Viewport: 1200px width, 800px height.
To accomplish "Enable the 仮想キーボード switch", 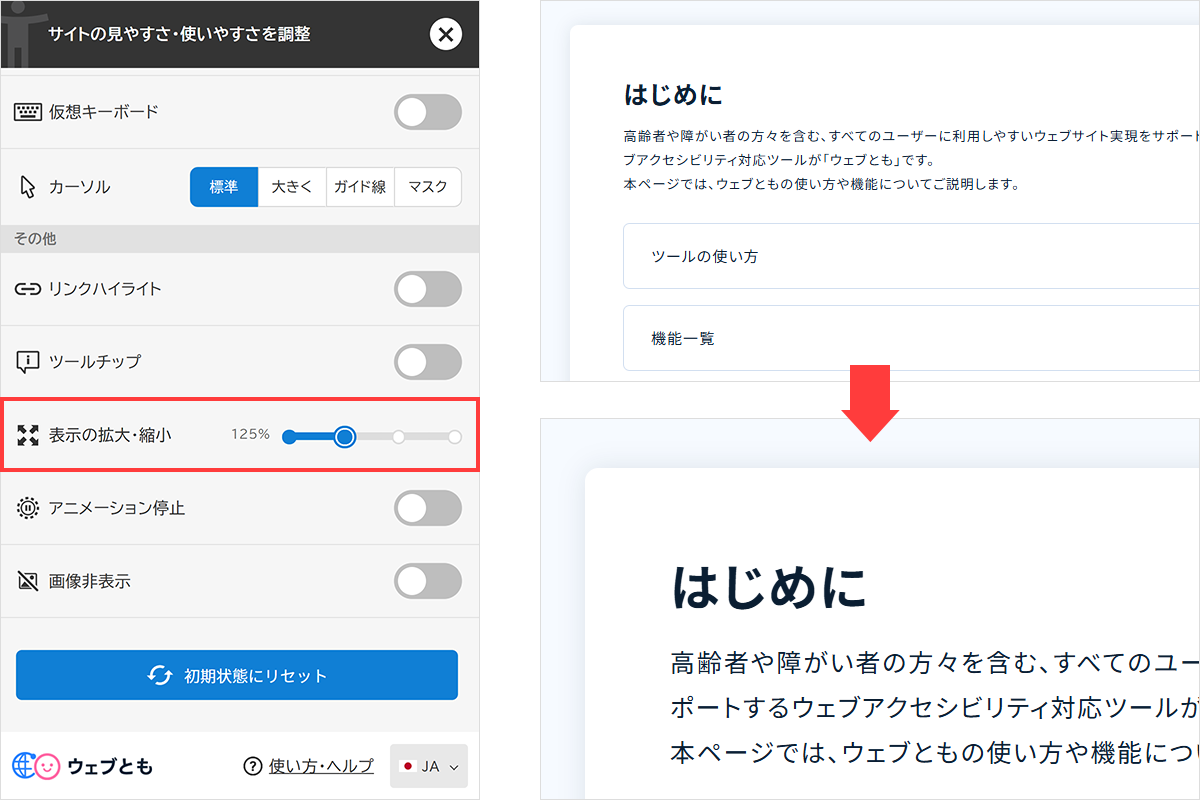I will pyautogui.click(x=428, y=111).
